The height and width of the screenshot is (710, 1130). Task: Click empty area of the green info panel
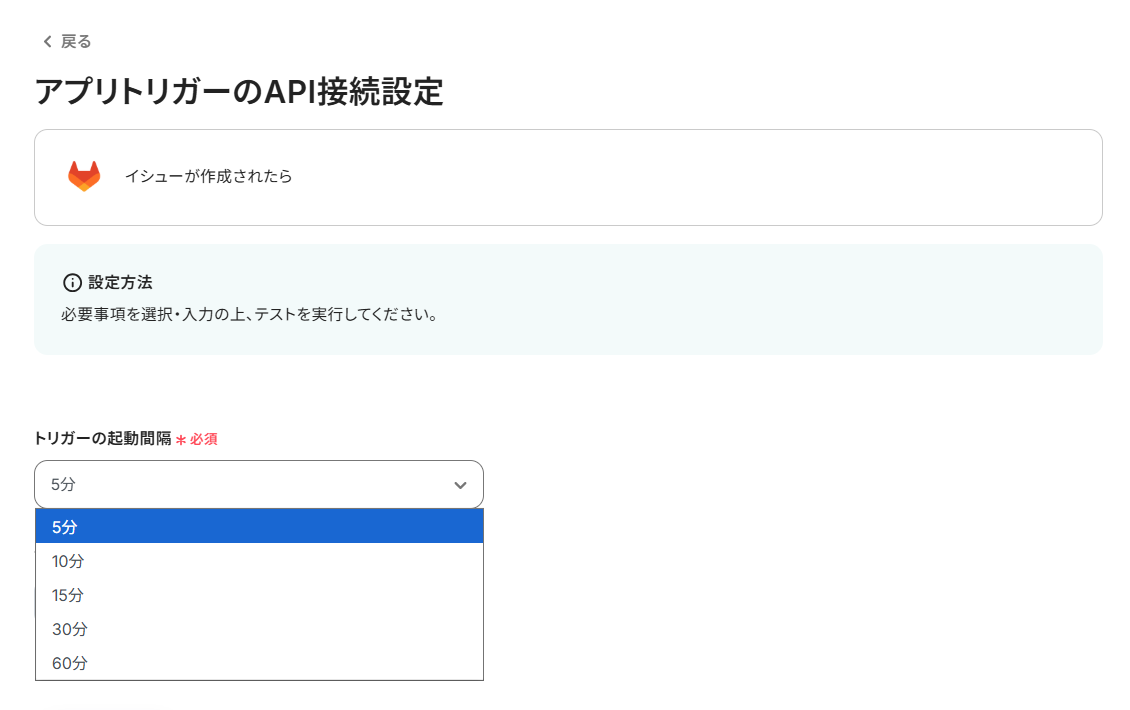(x=750, y=300)
